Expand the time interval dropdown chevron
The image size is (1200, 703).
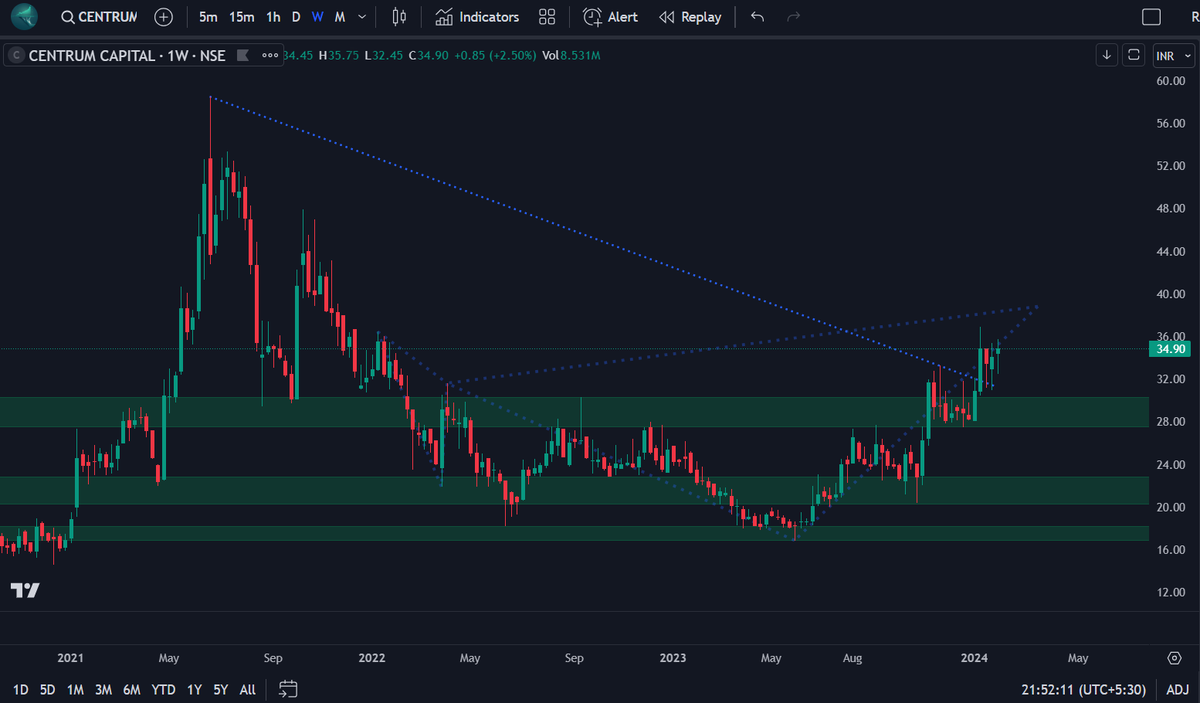click(x=361, y=17)
